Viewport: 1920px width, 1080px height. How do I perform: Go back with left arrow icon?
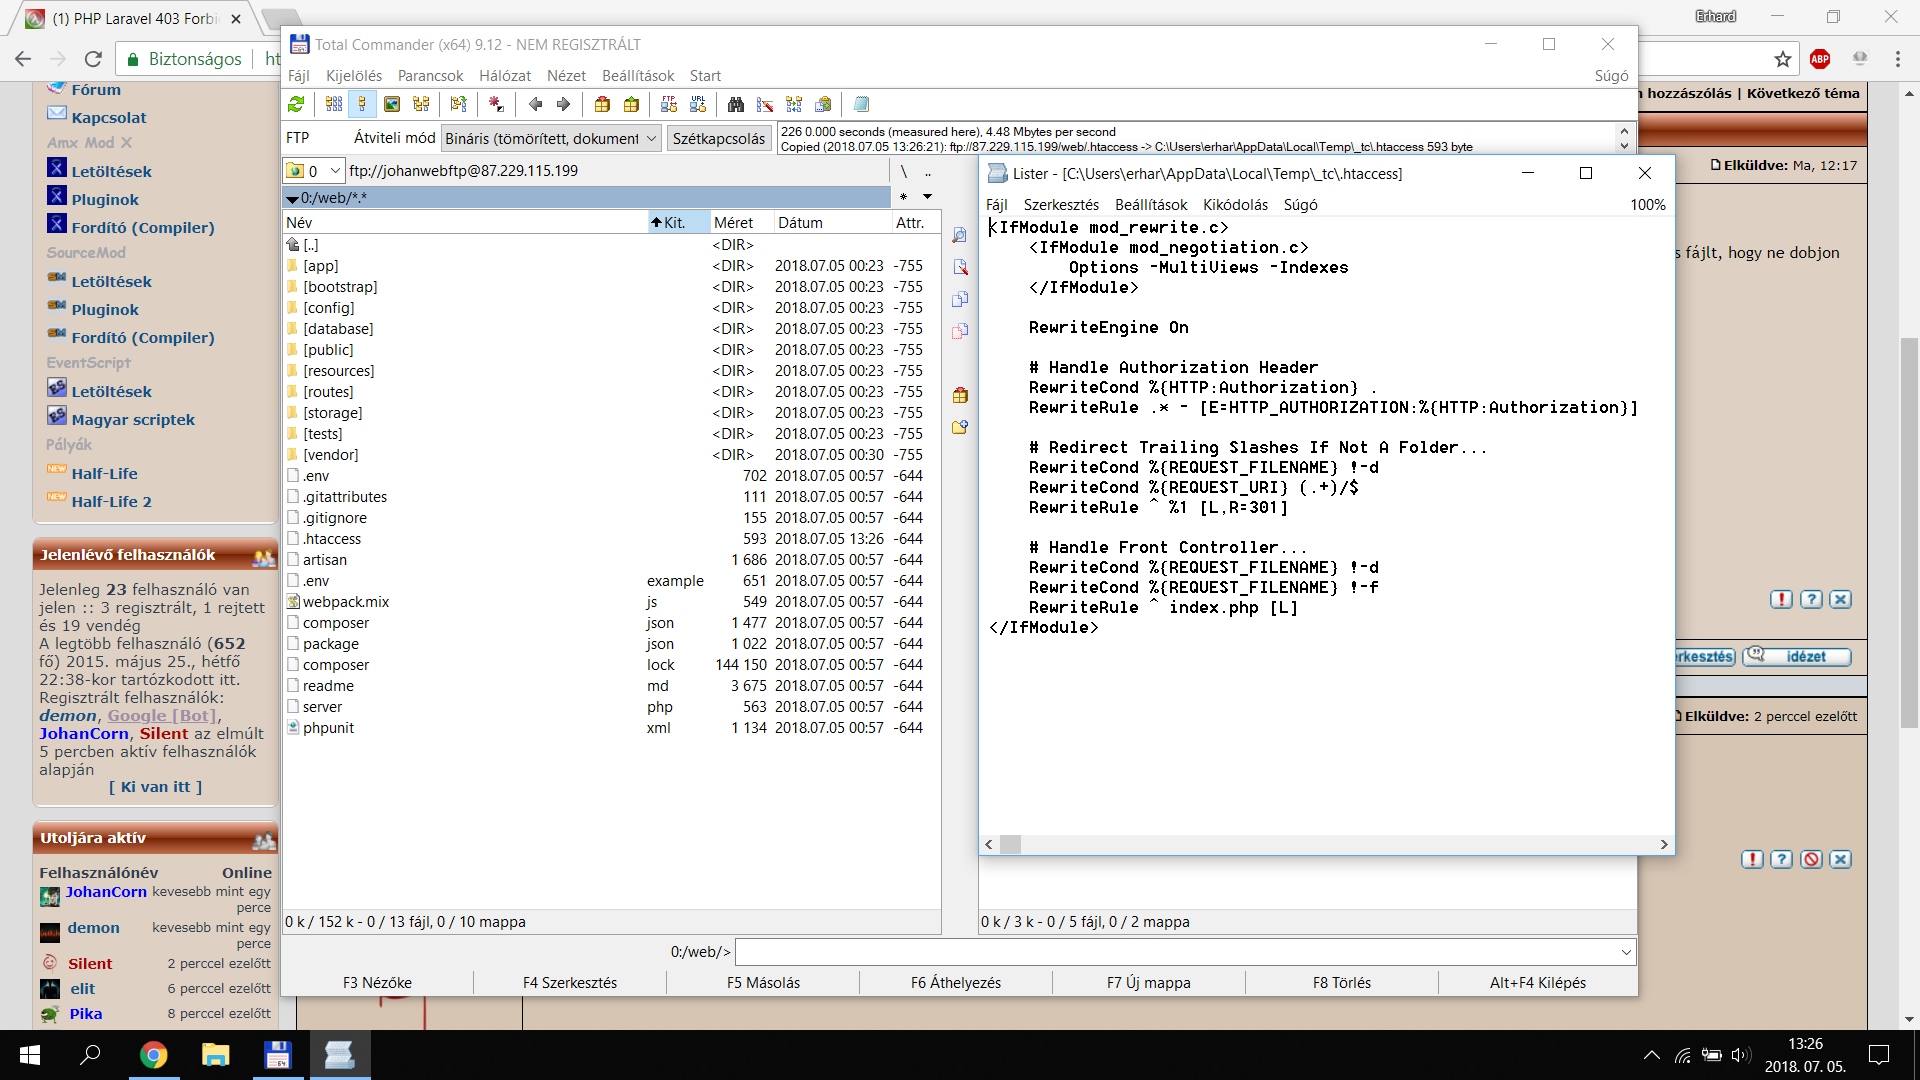coord(535,104)
